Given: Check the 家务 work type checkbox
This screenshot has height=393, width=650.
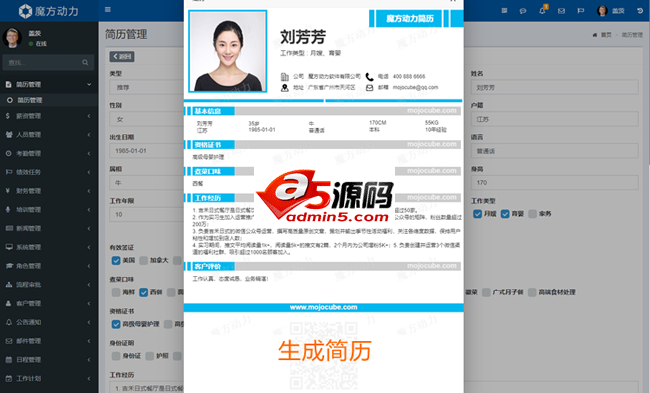Looking at the screenshot, I should point(533,214).
